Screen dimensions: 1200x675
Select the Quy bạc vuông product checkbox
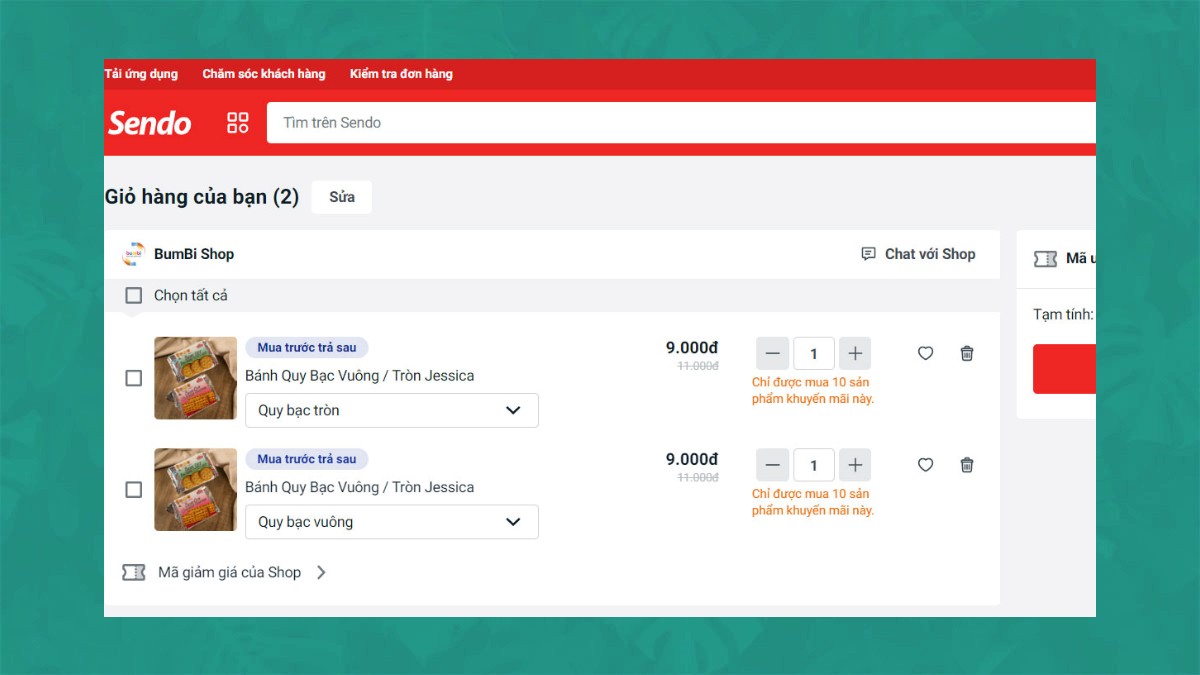click(133, 490)
